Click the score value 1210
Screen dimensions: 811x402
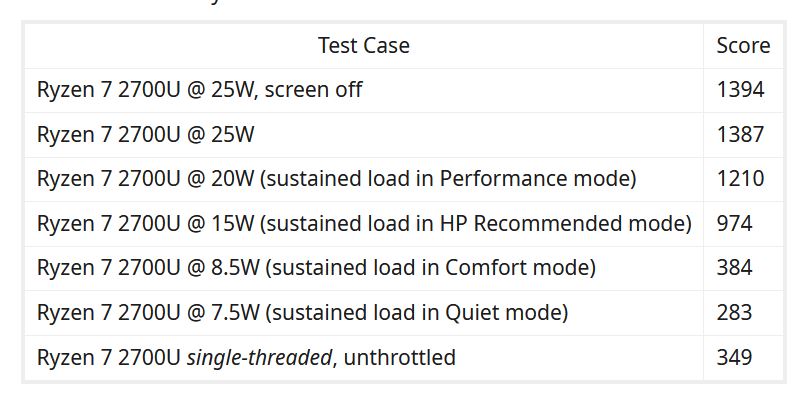point(740,179)
